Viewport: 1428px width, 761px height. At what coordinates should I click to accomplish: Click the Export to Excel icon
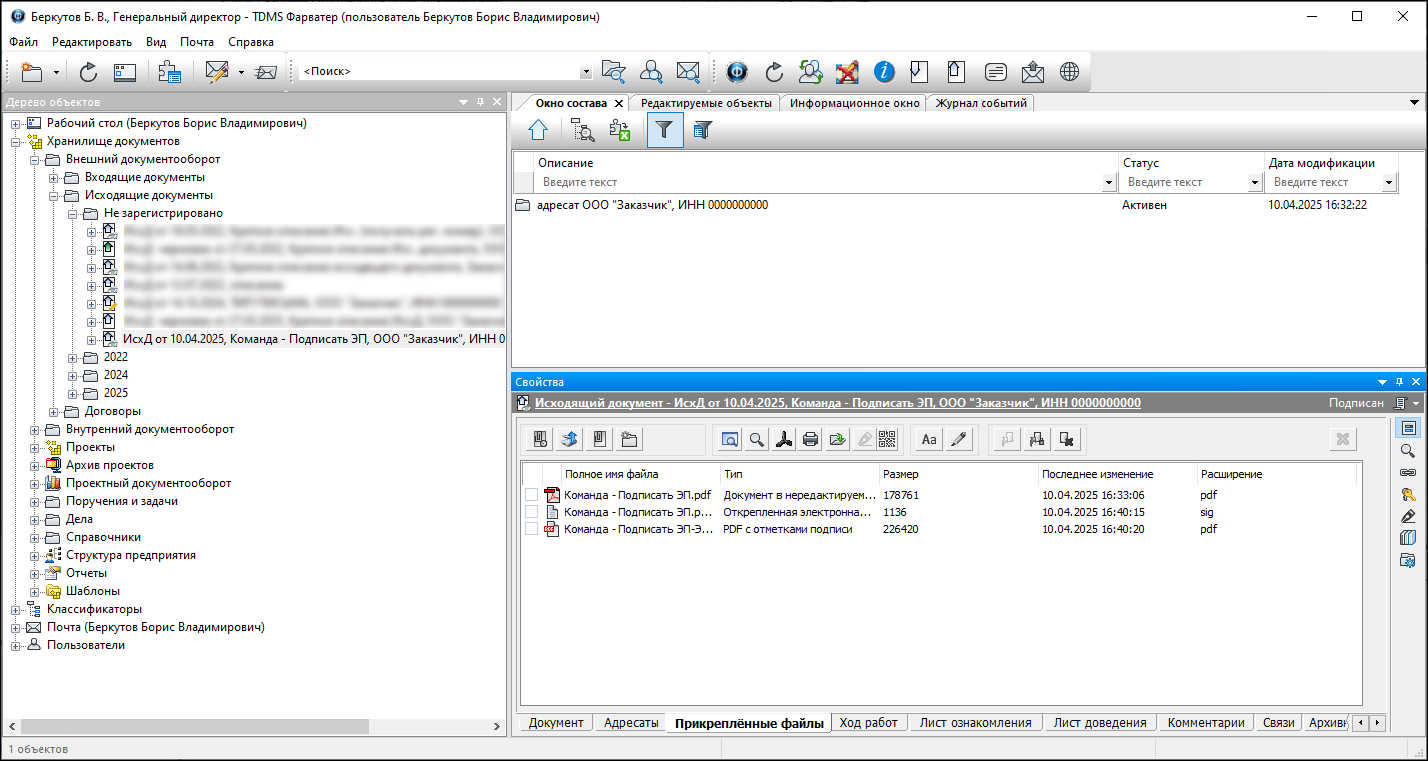[620, 130]
